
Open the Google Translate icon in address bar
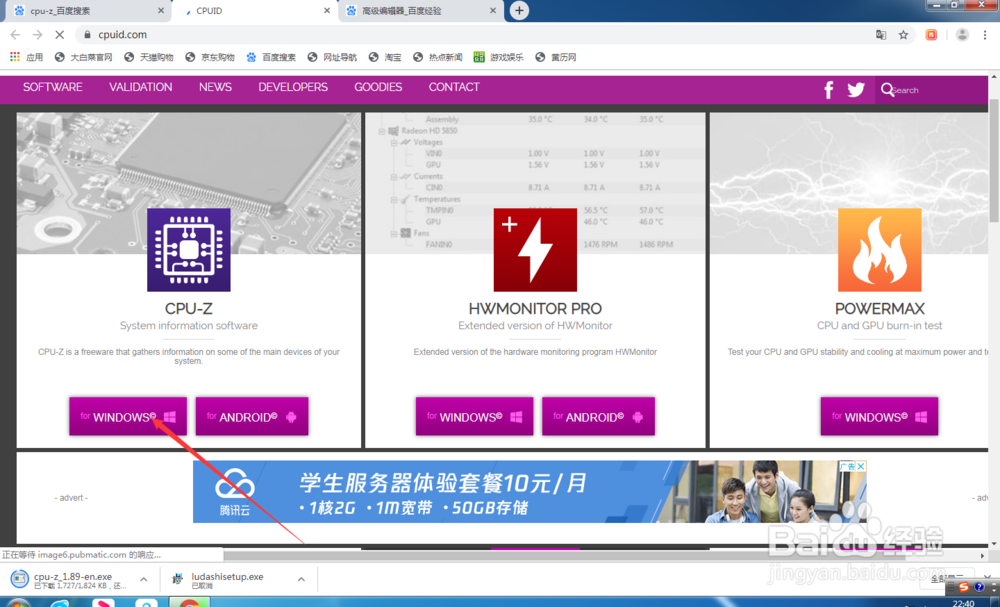coord(881,34)
